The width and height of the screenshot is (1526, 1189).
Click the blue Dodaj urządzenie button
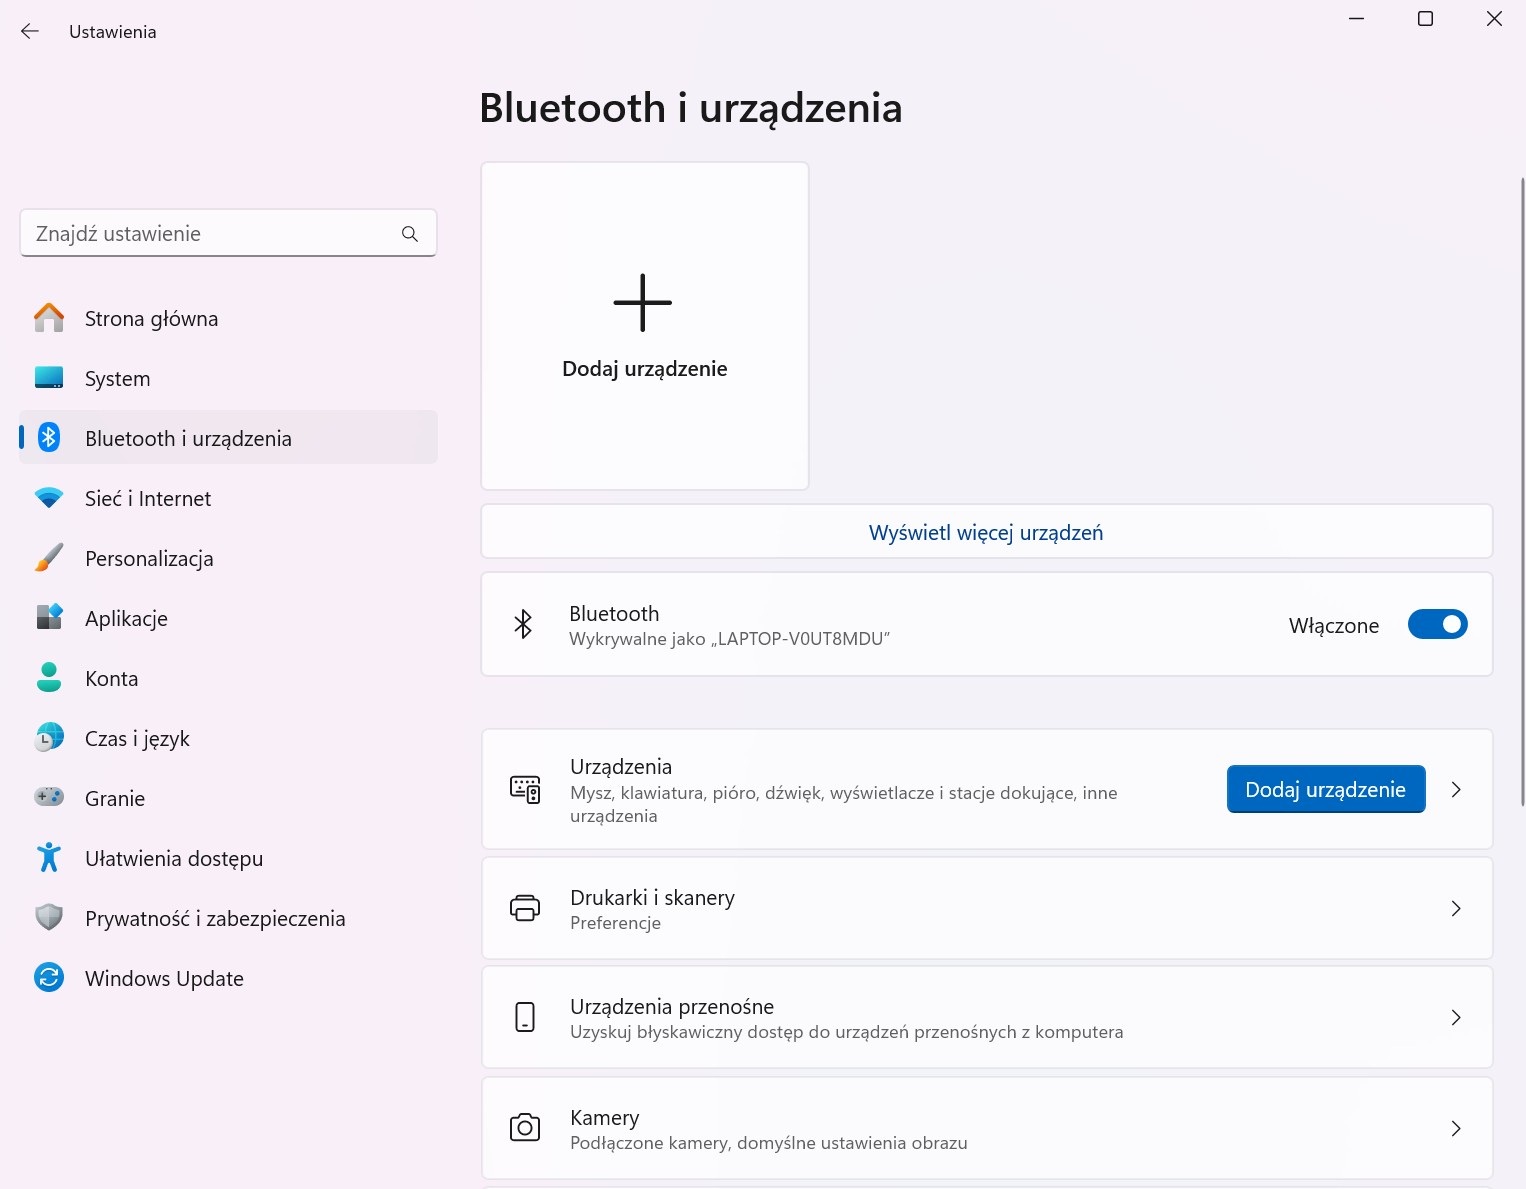(x=1325, y=789)
